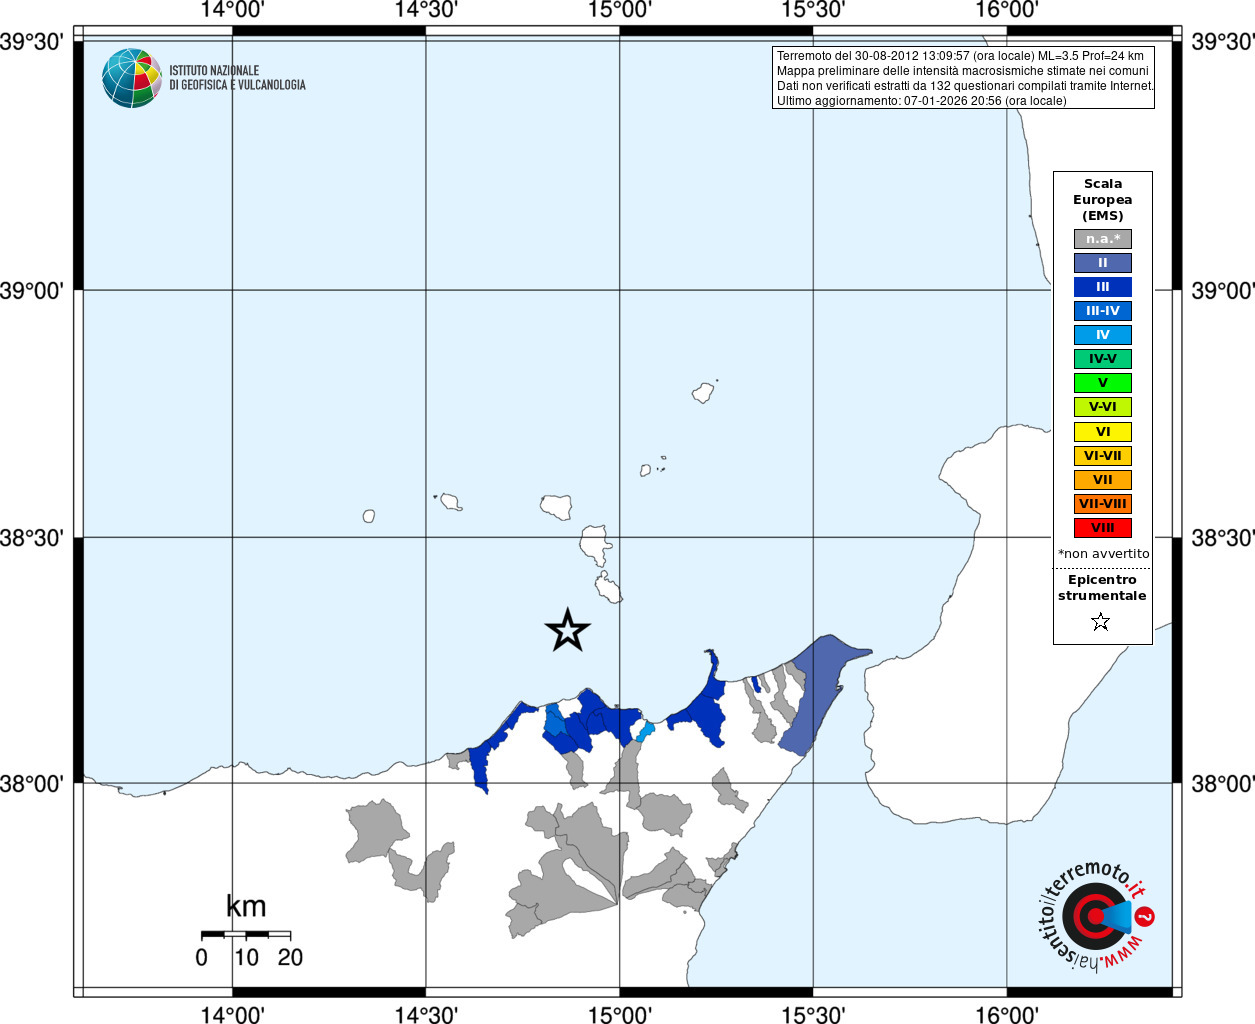Click the '20' scale bar value
The width and height of the screenshot is (1255, 1024).
pyautogui.click(x=290, y=957)
